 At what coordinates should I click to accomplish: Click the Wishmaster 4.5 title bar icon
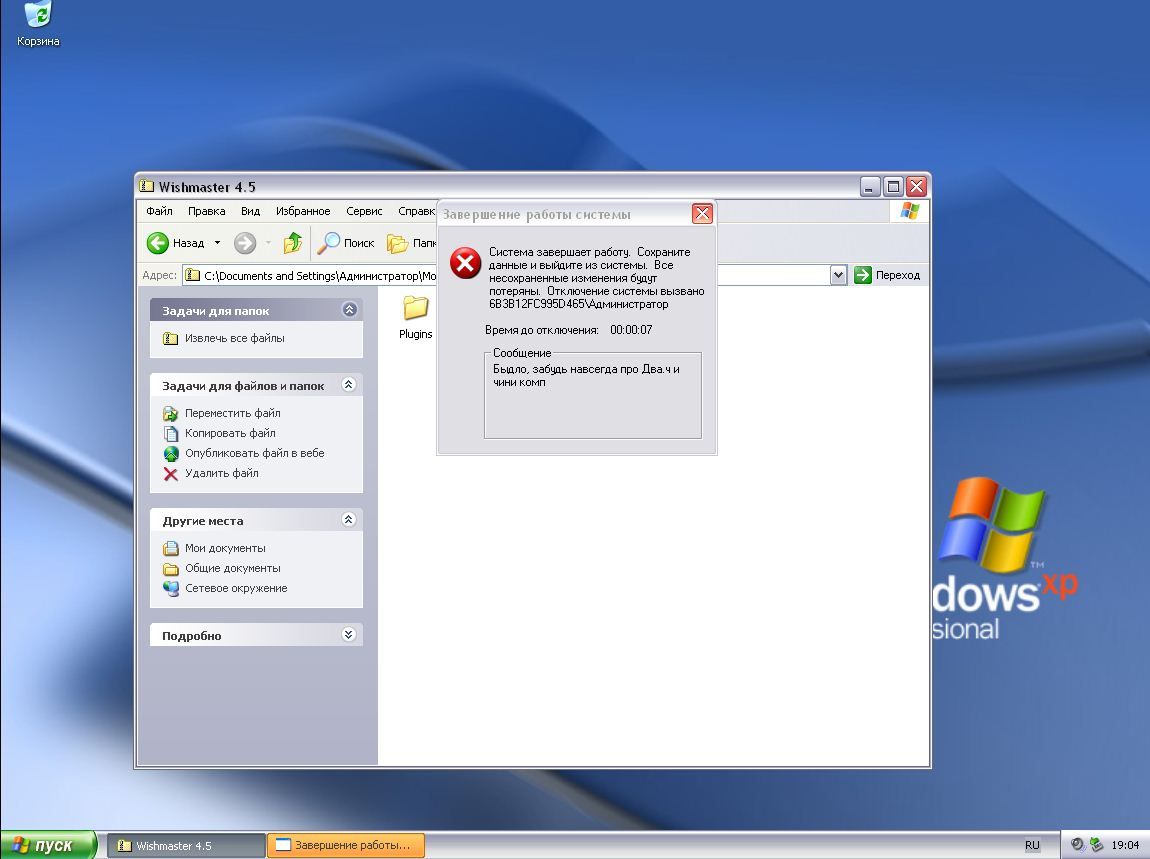[147, 186]
